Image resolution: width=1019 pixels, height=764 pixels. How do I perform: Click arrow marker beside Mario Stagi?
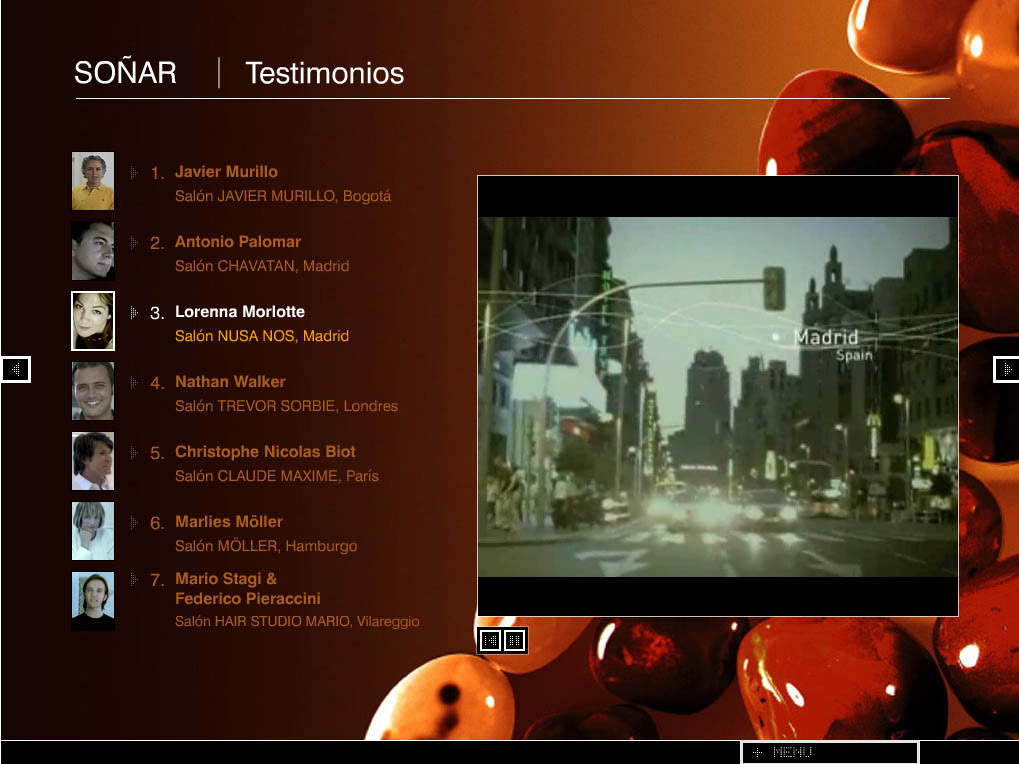coord(134,579)
